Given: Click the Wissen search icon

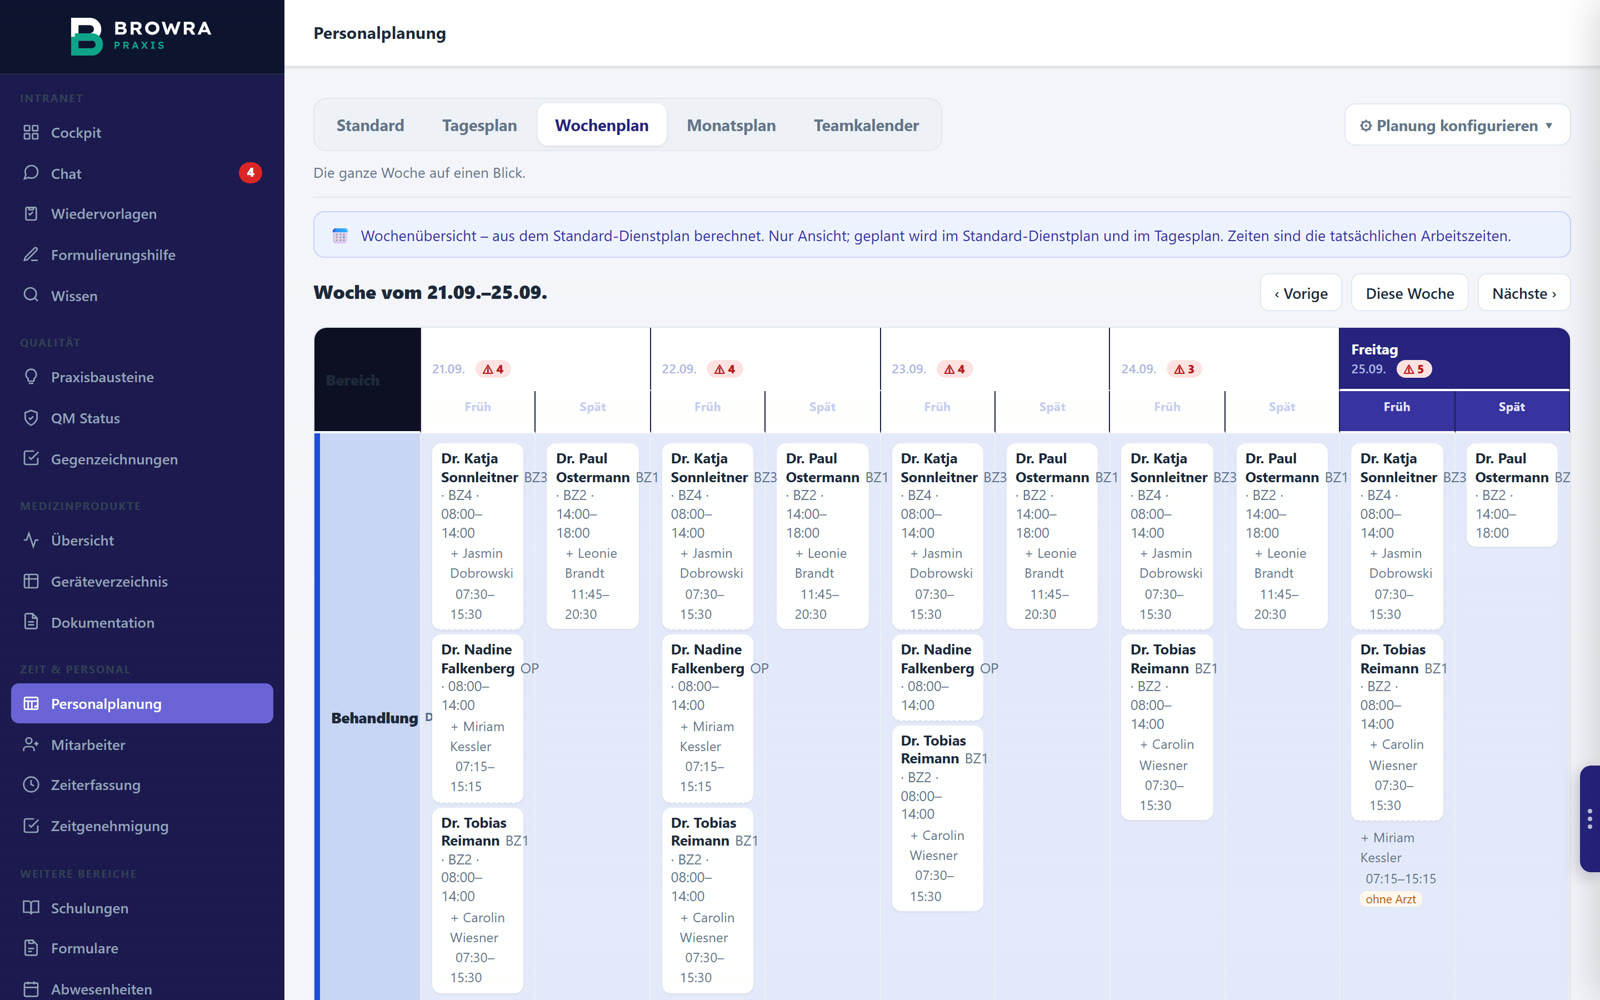Looking at the screenshot, I should 31,295.
